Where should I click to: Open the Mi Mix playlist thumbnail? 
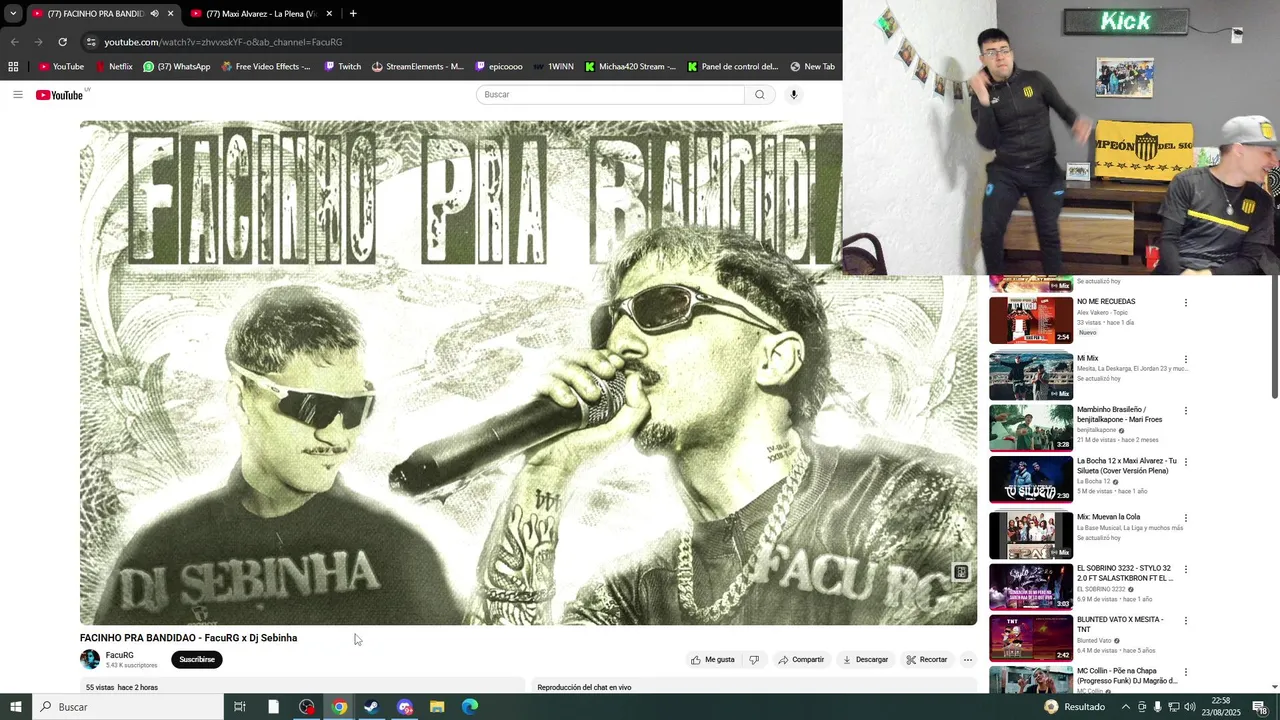point(1031,376)
